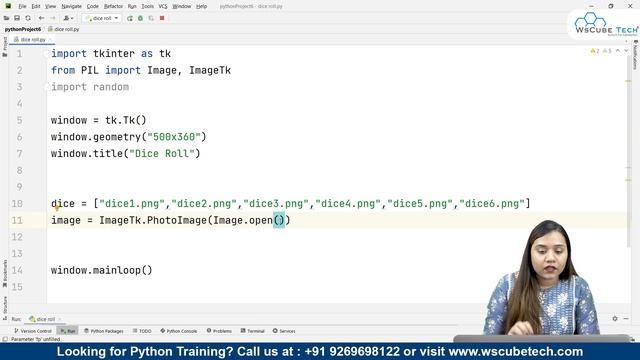Go to next highlighted error arrow
This screenshot has width=640, height=360.
click(626, 51)
